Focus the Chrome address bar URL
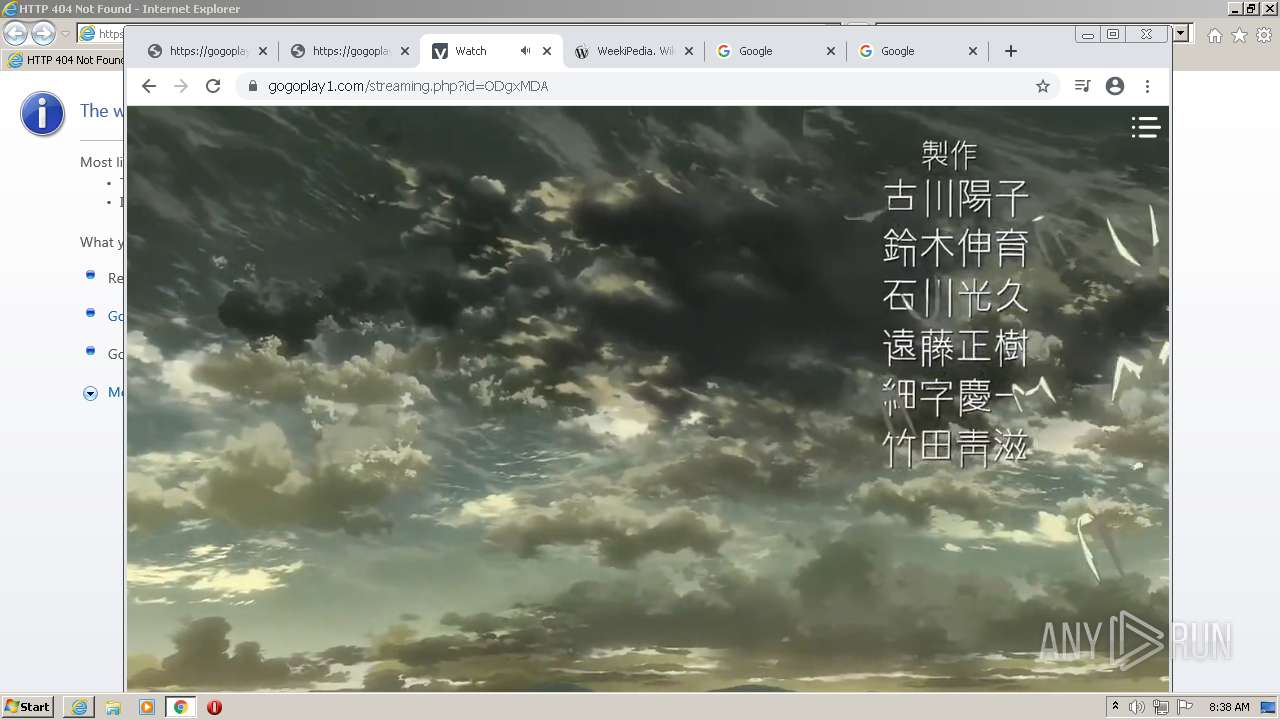 408,86
